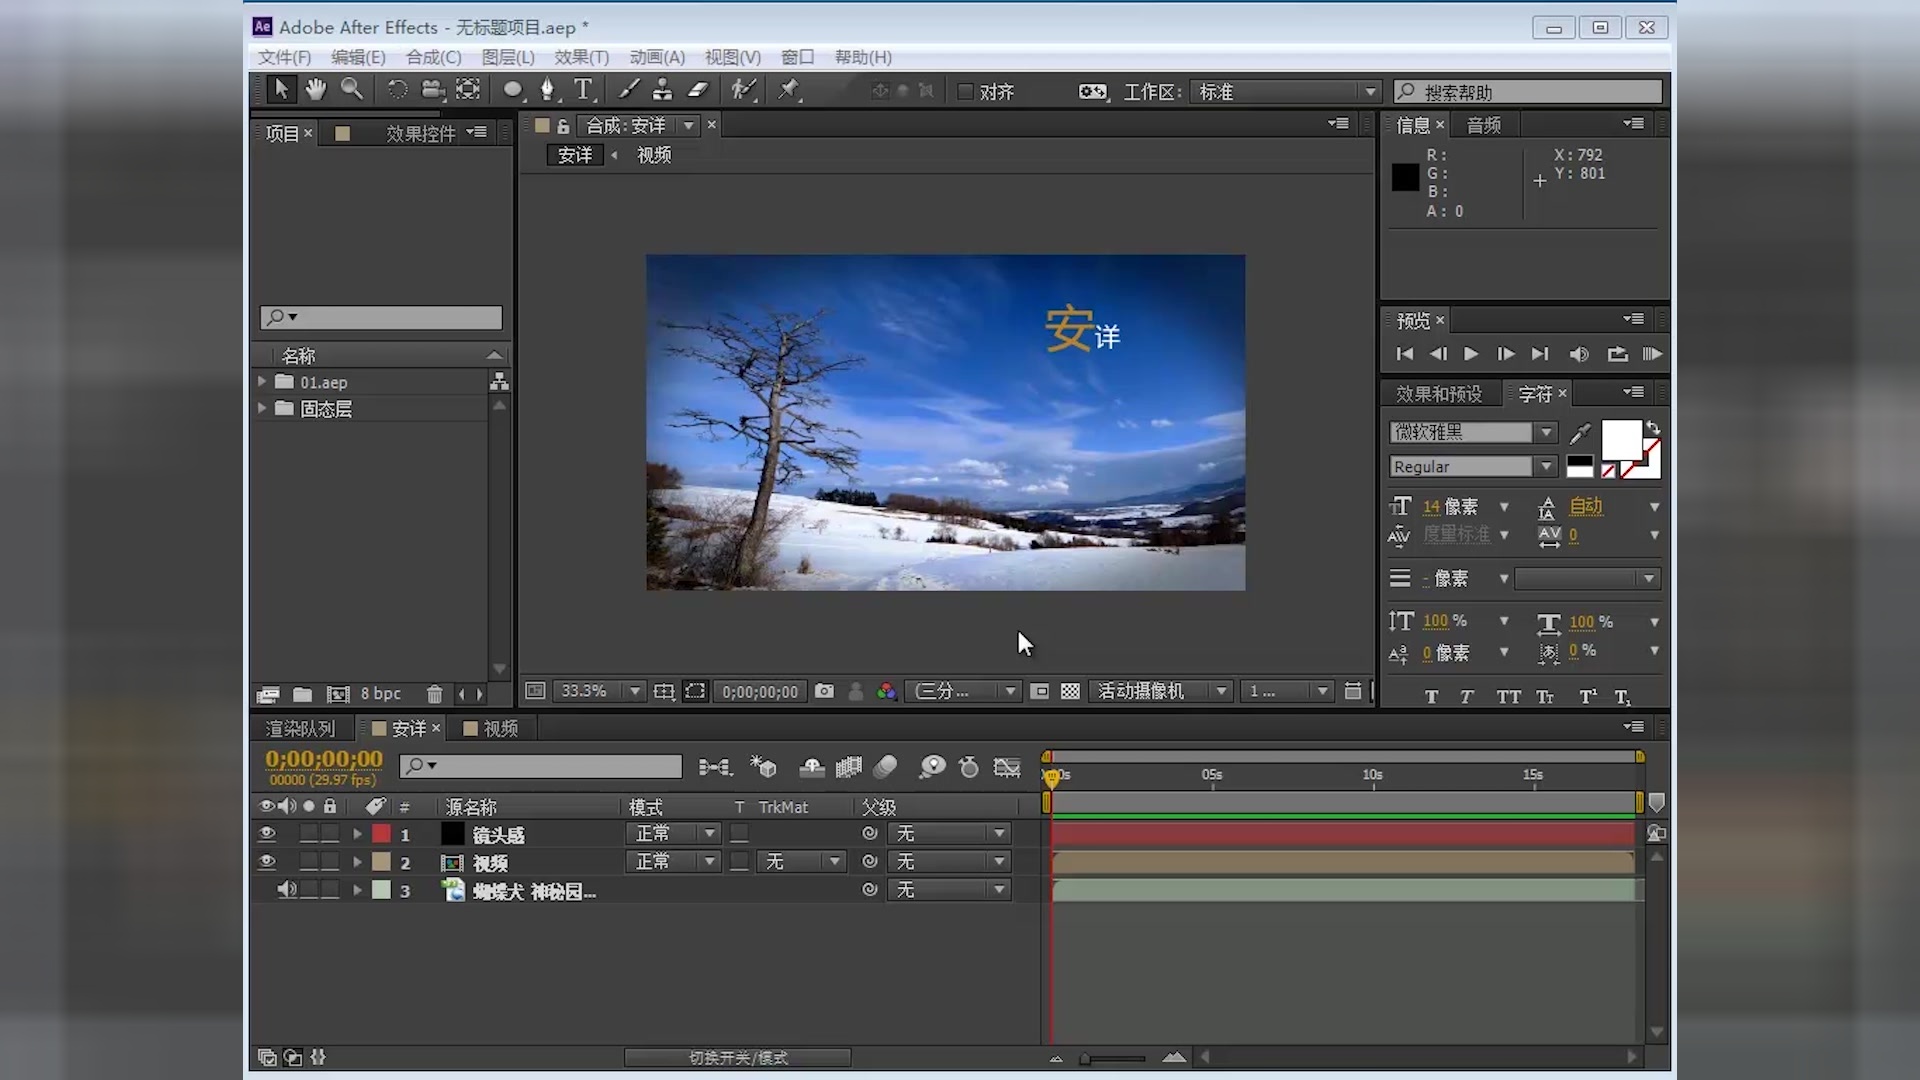
Task: Select the Horizontal Type tool
Action: pos(584,90)
